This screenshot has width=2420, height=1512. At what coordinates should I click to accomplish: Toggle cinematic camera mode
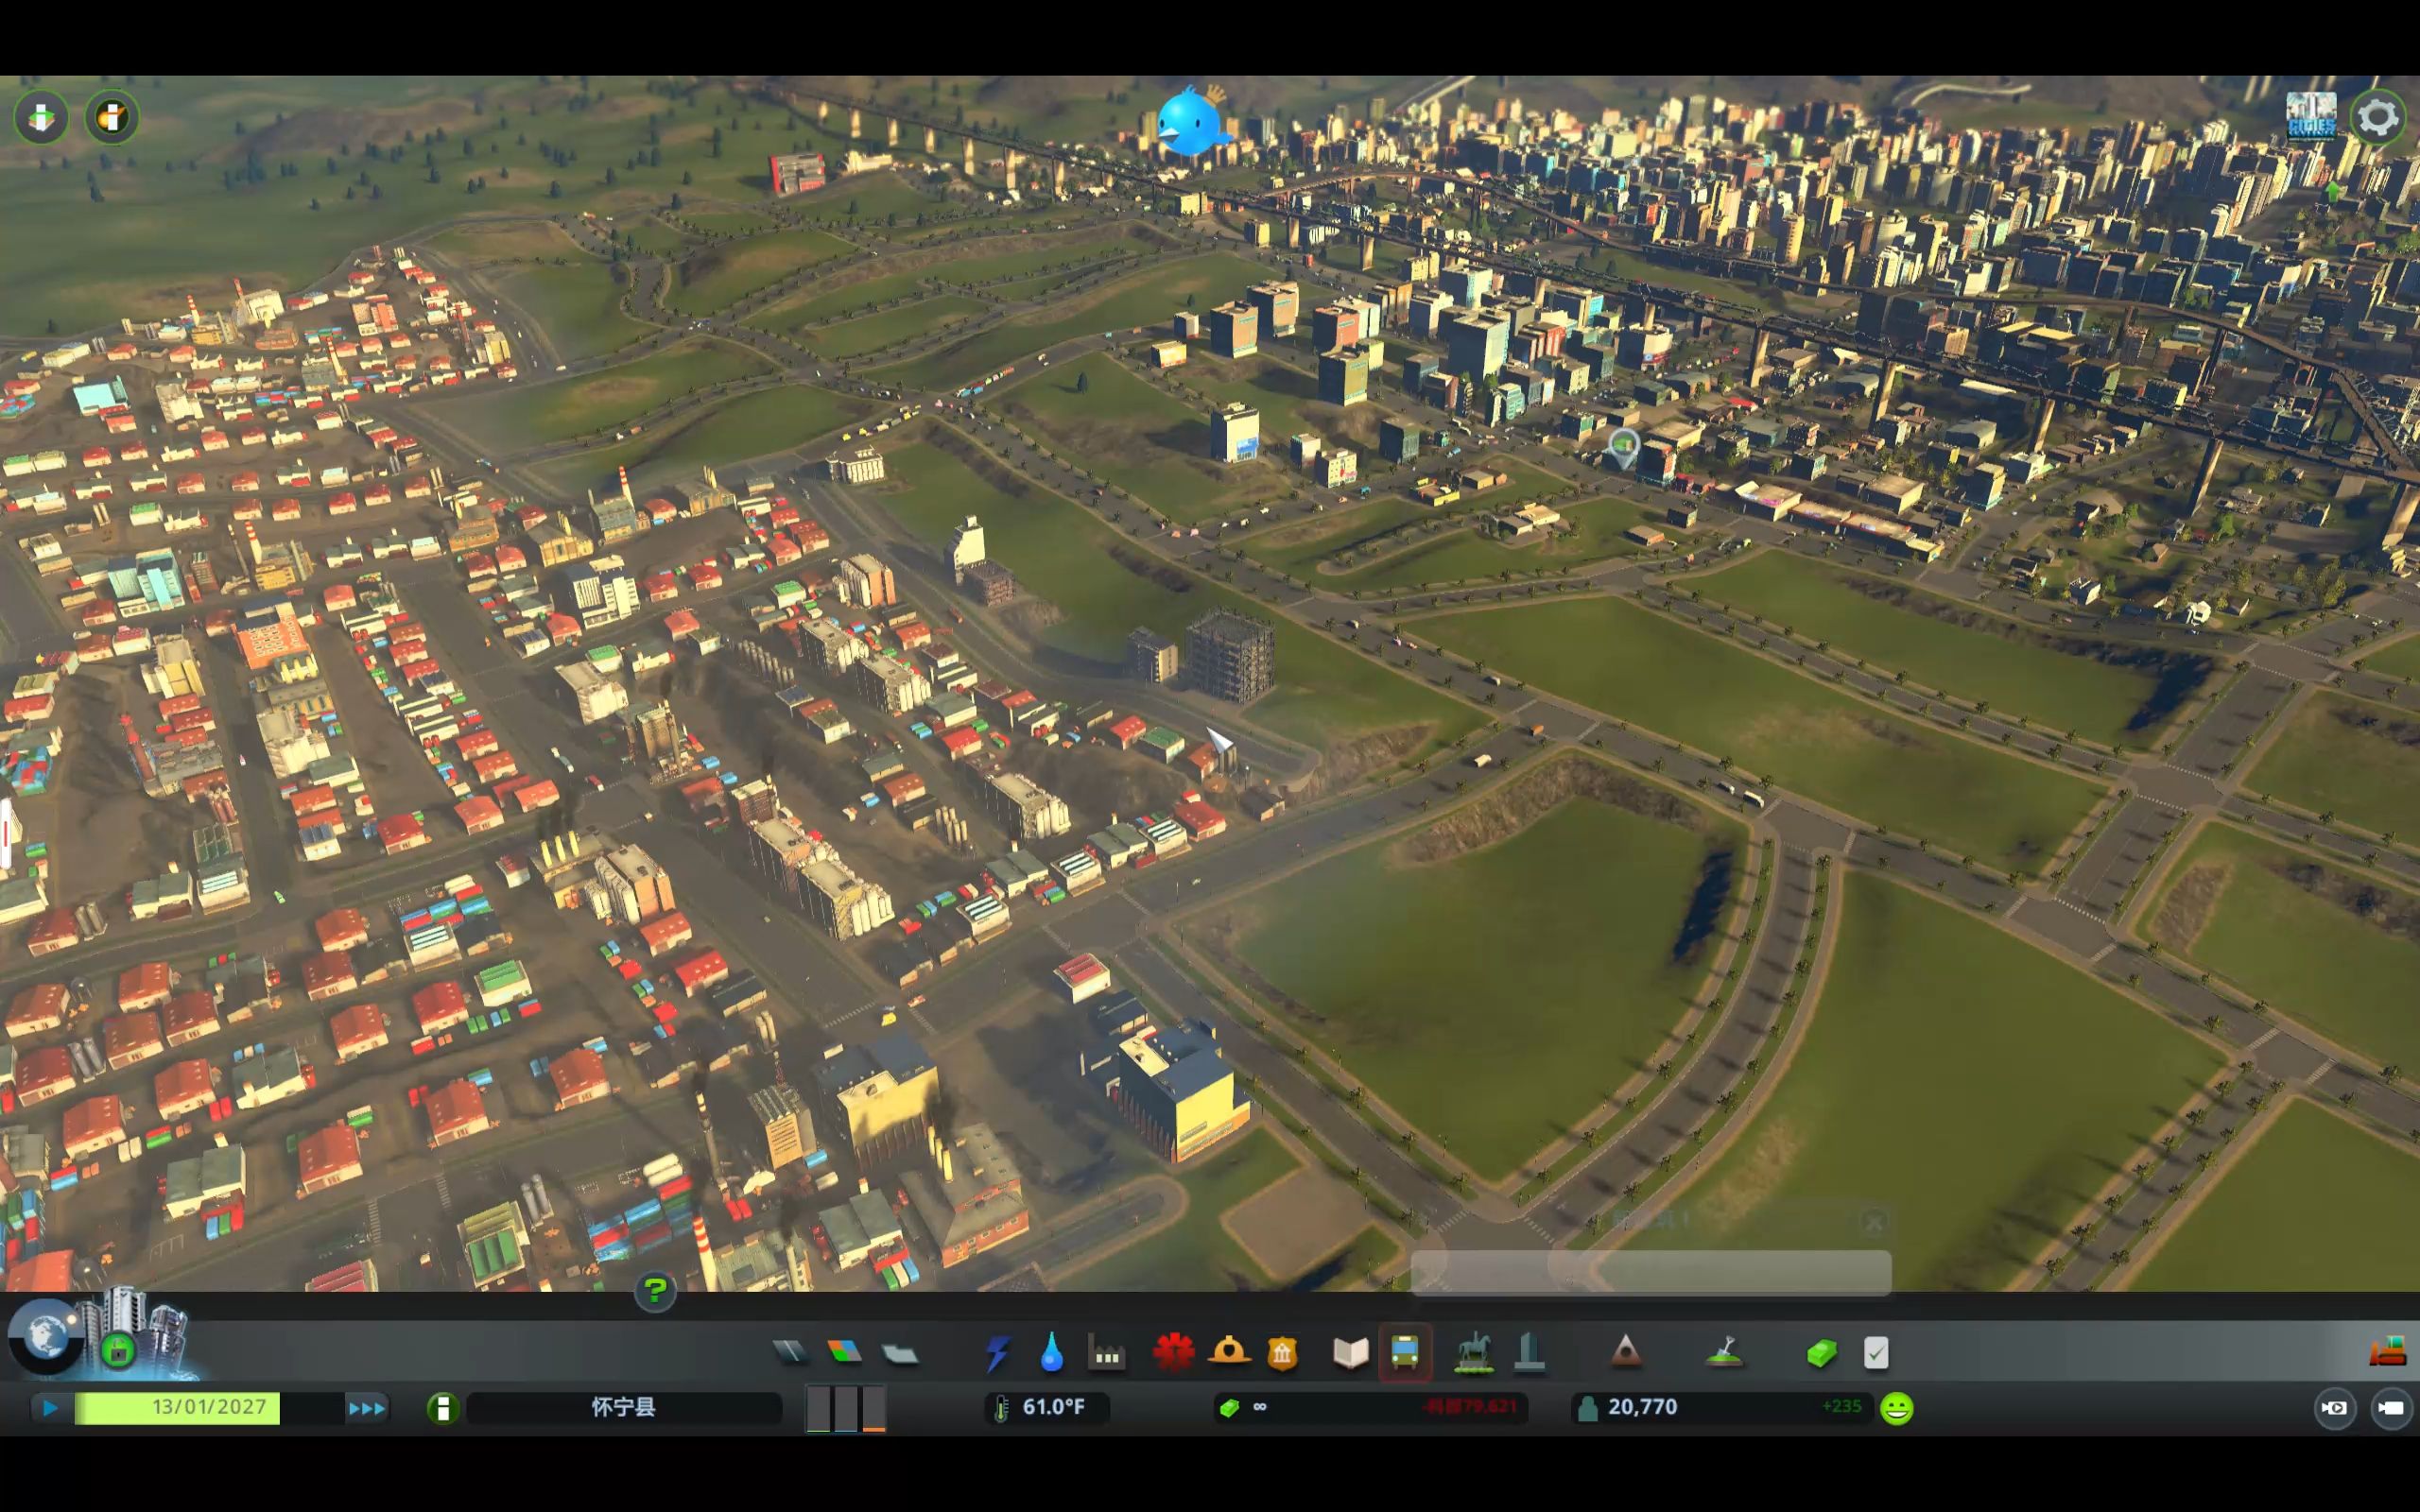[2334, 1408]
